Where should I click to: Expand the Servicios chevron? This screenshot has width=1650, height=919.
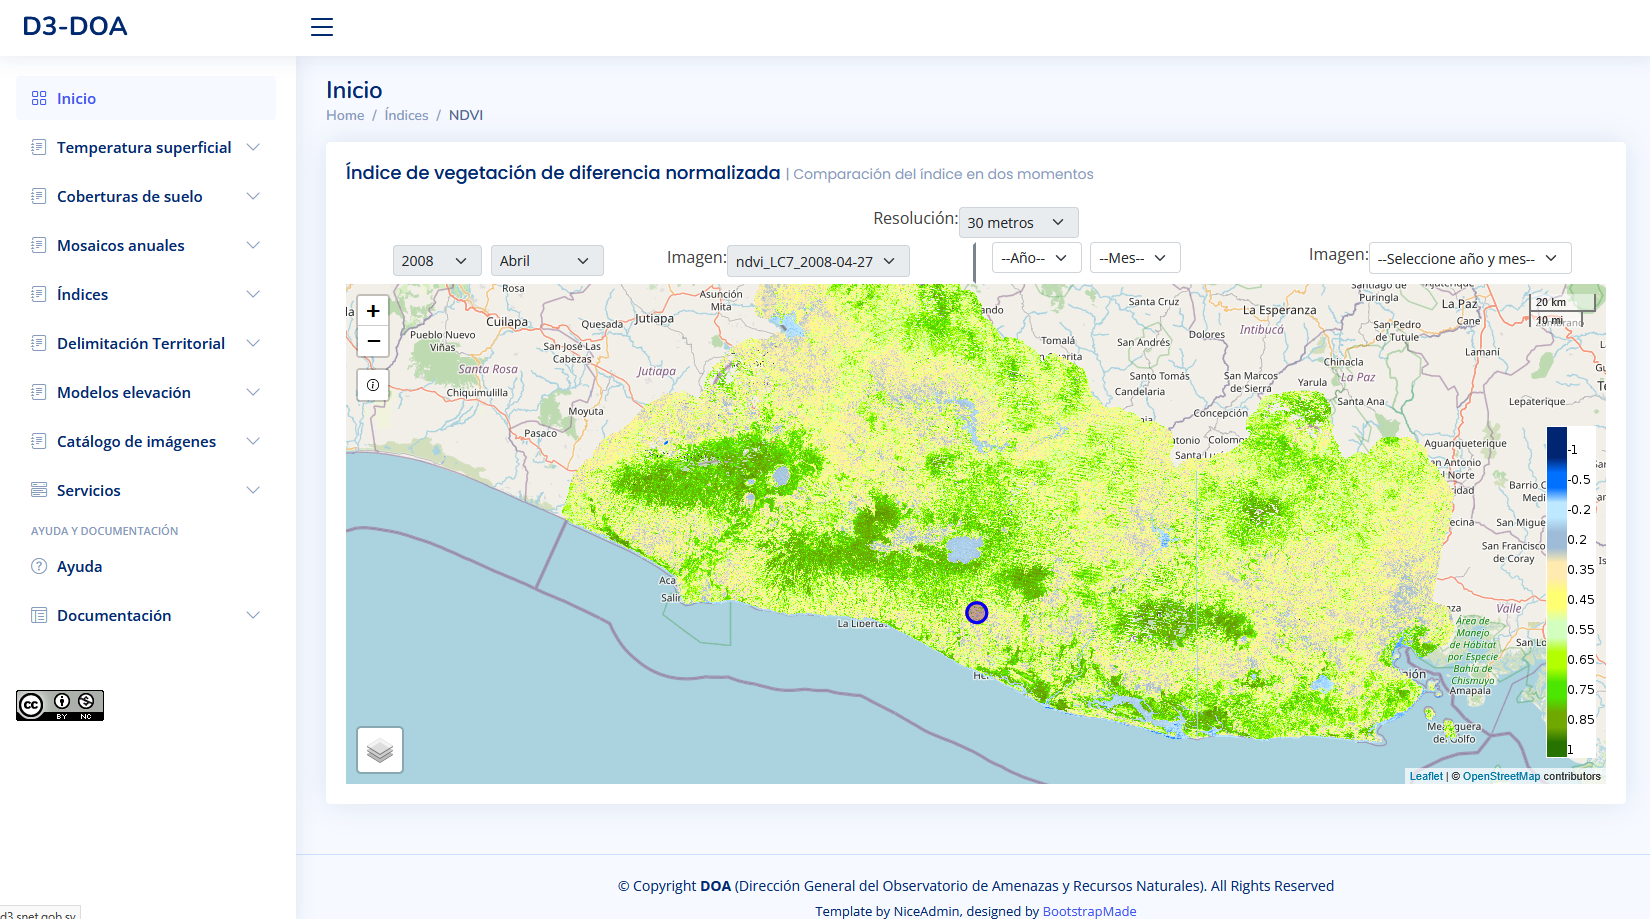[253, 490]
